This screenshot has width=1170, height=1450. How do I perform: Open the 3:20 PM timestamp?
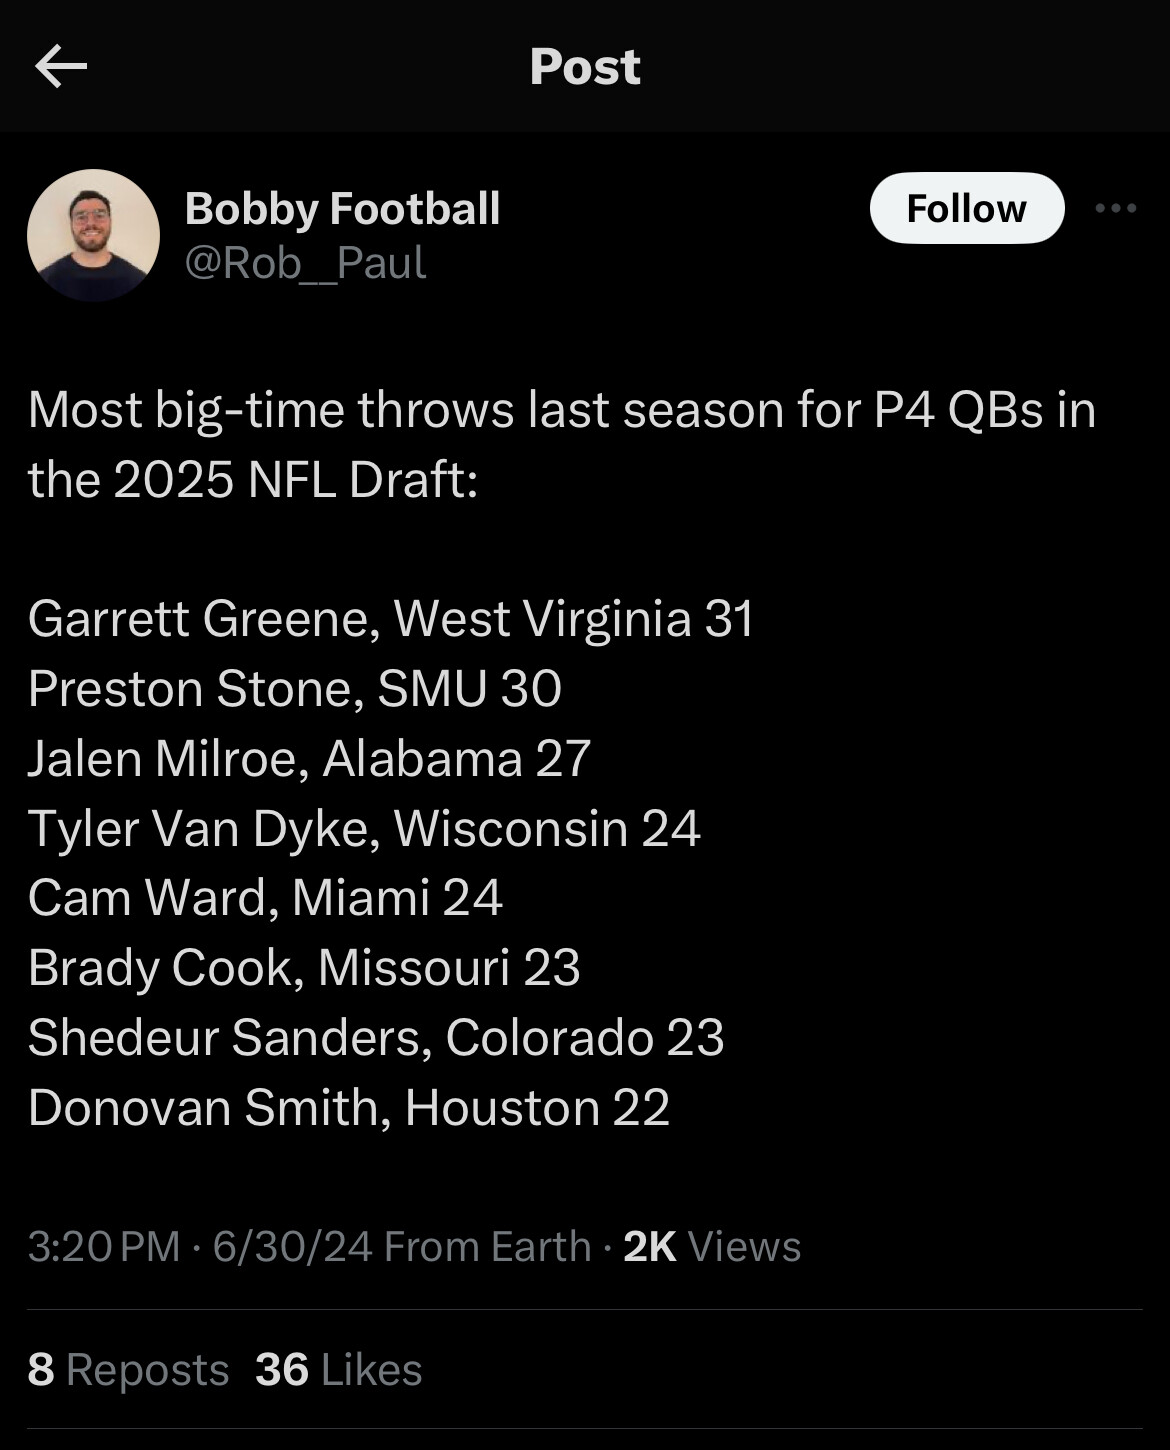tap(103, 1247)
